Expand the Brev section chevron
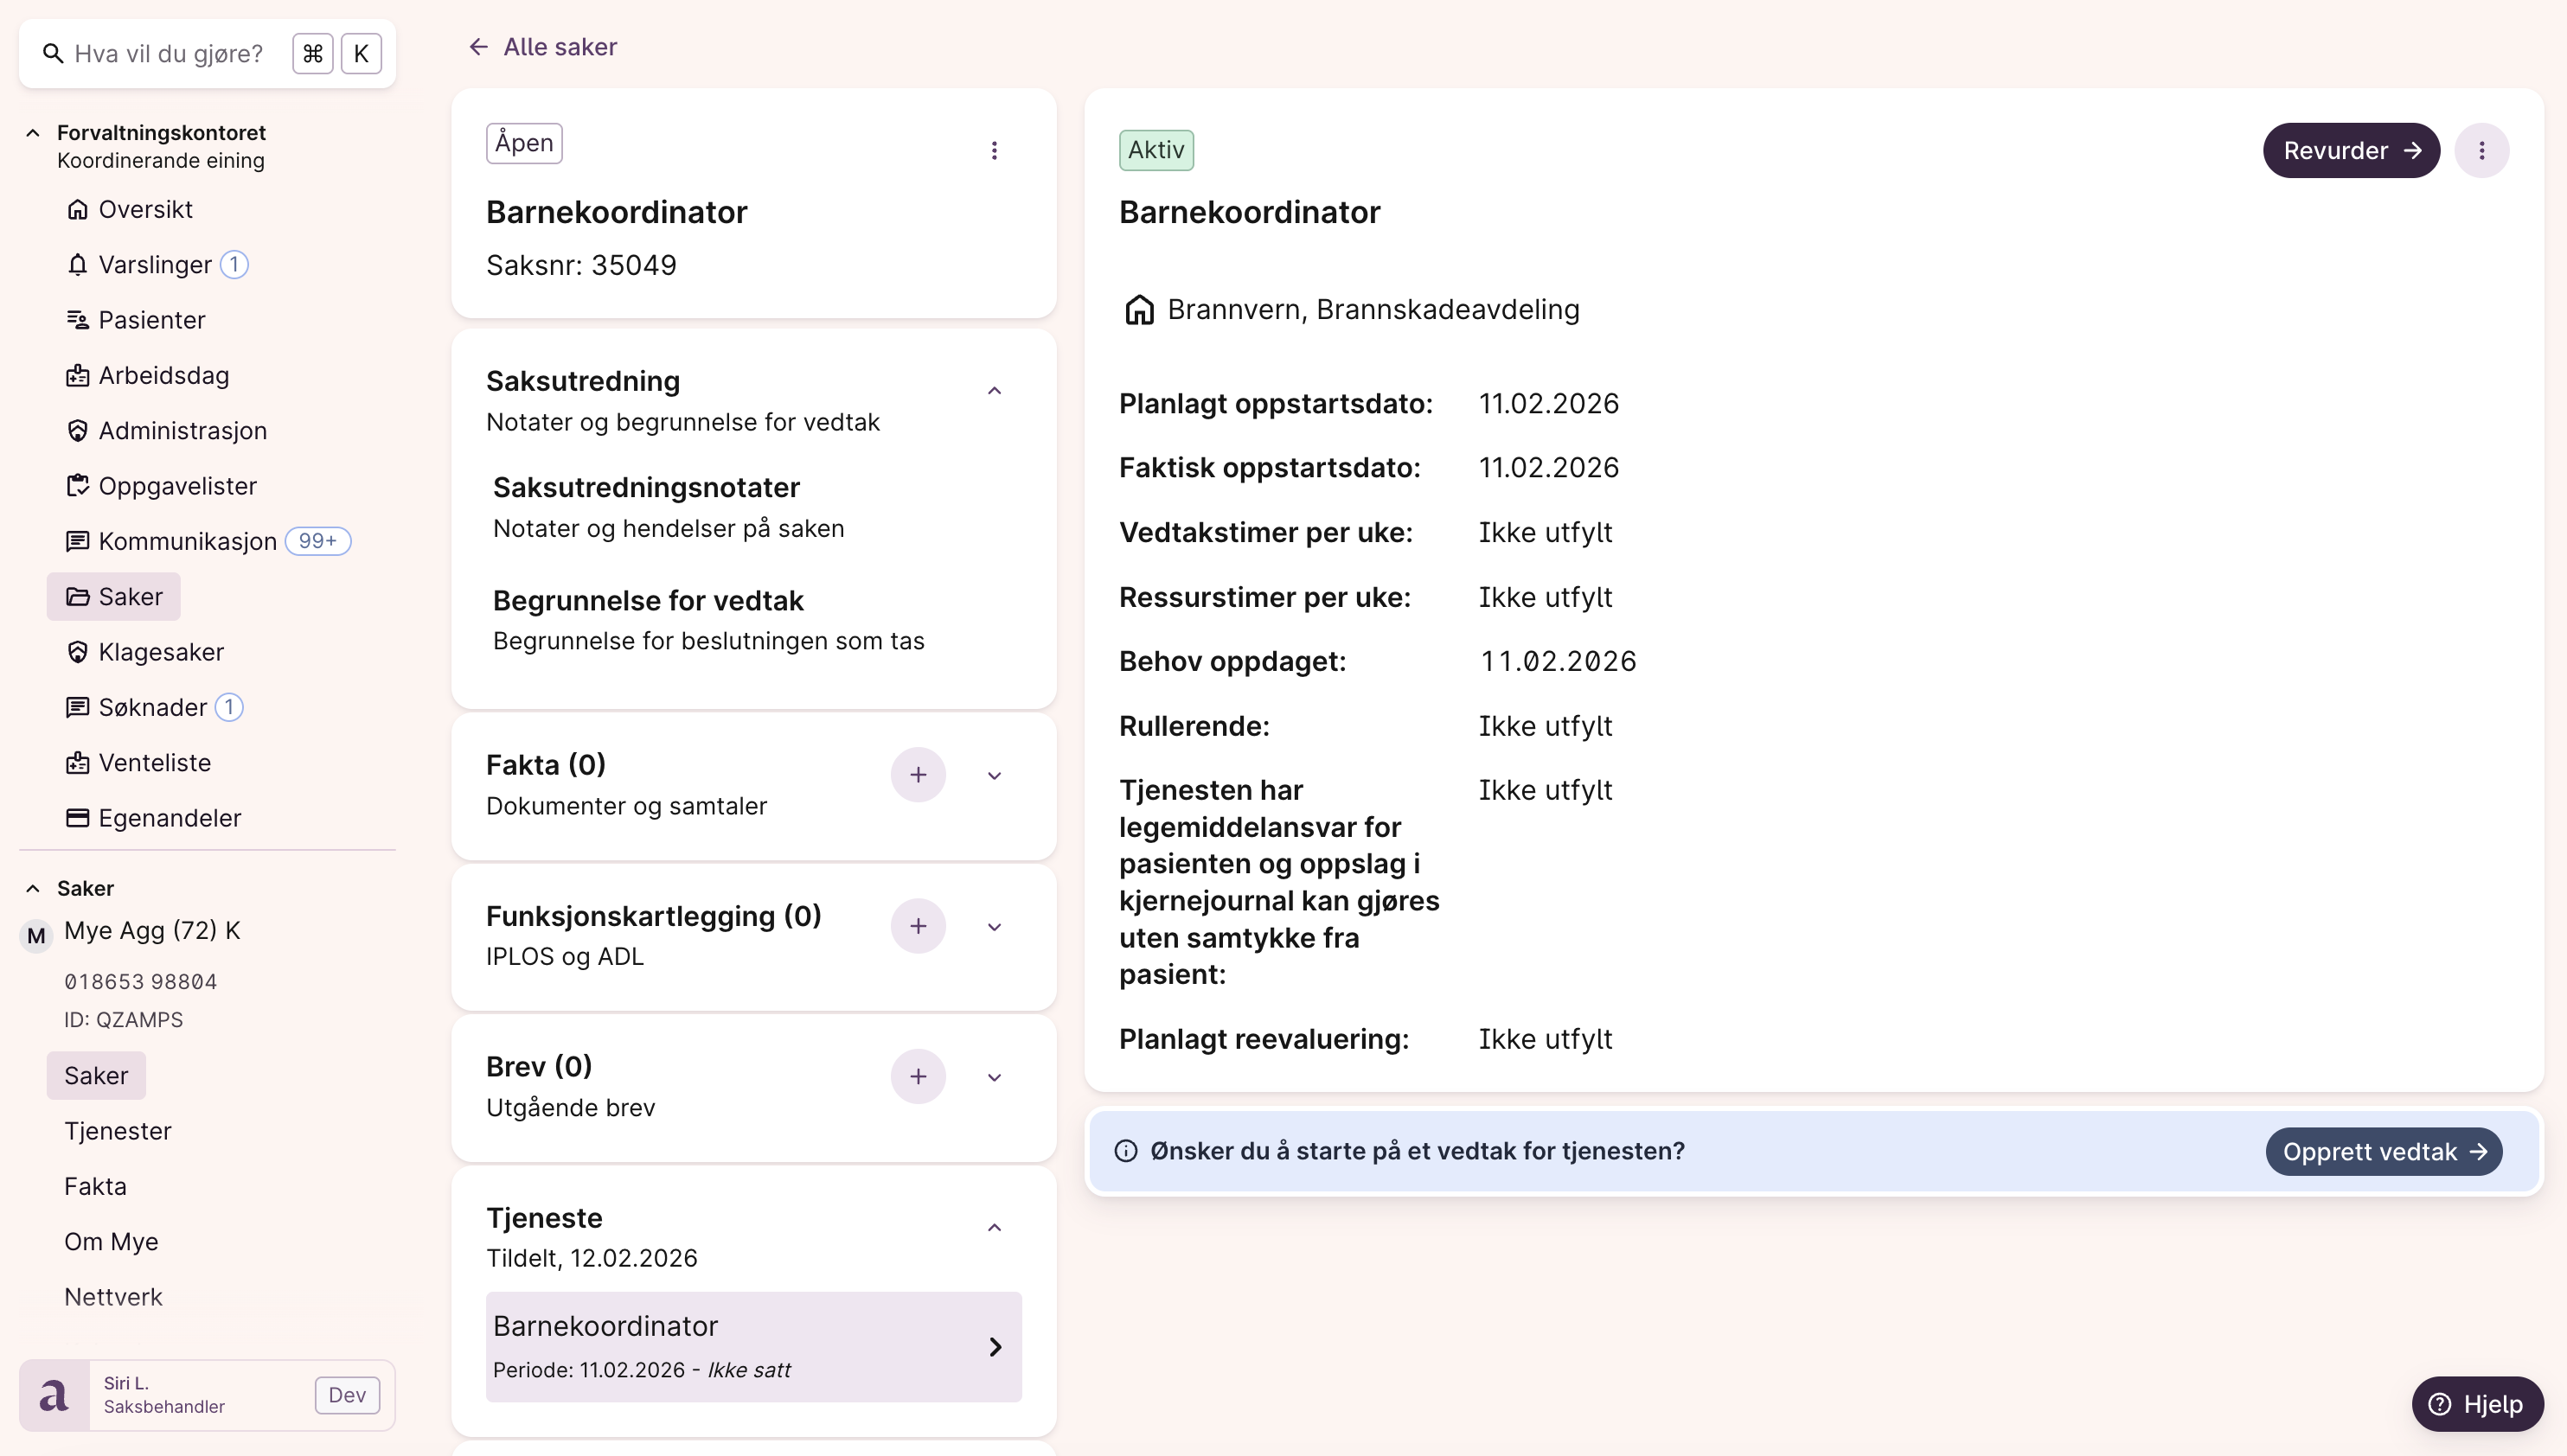The width and height of the screenshot is (2567, 1456). (x=993, y=1078)
